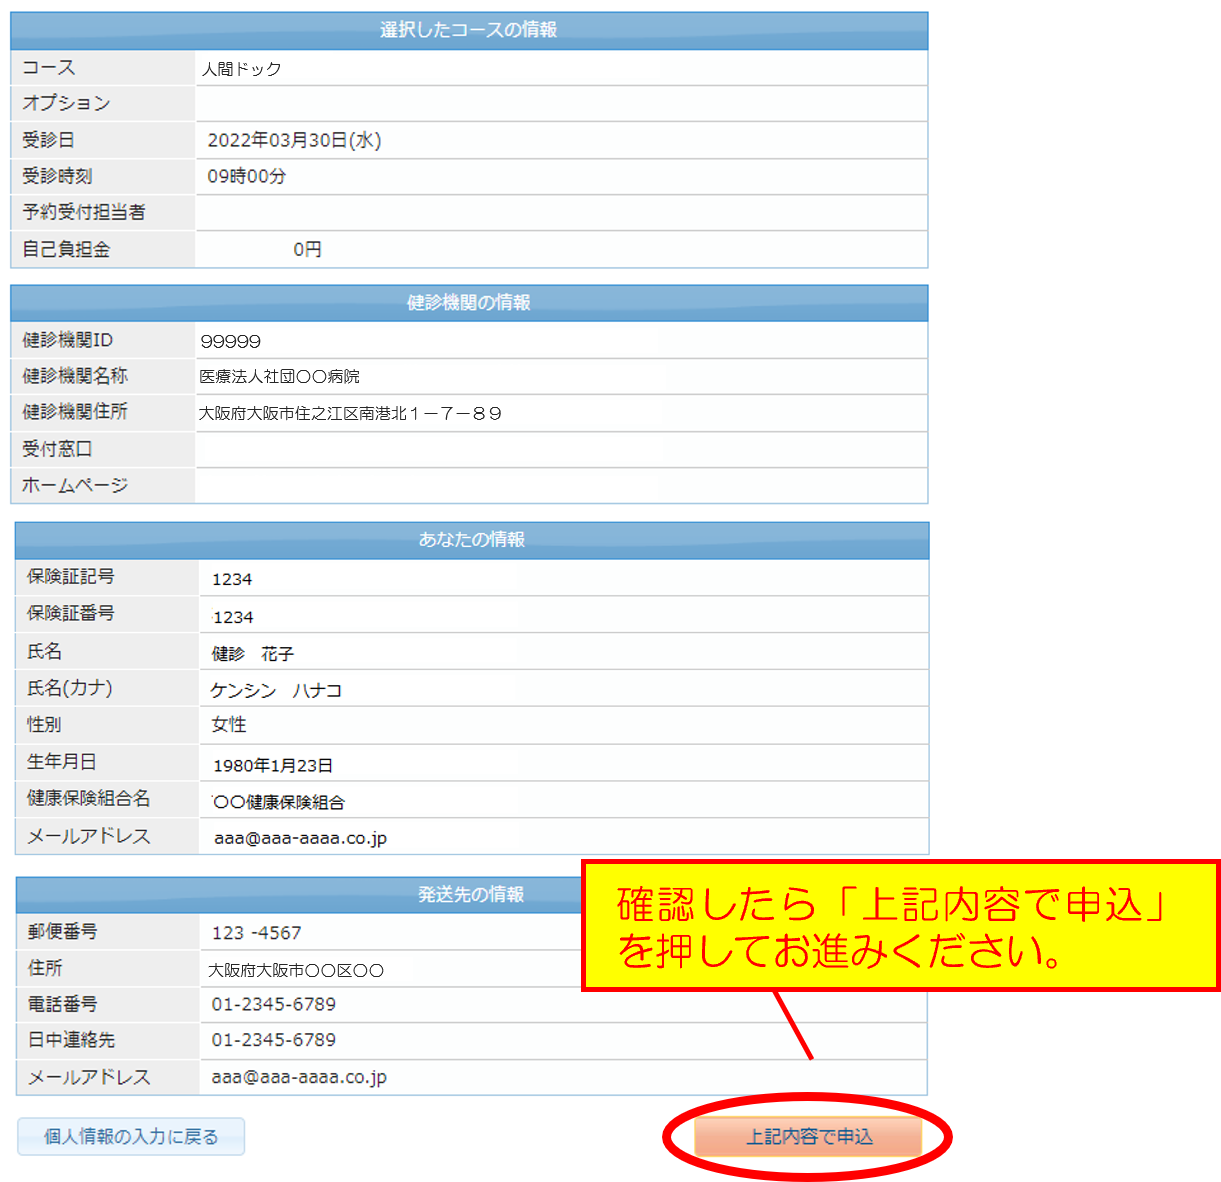This screenshot has height=1182, width=1221.
Task: Click the institution name 医療法人社団〇〇病院
Action: [x=279, y=377]
